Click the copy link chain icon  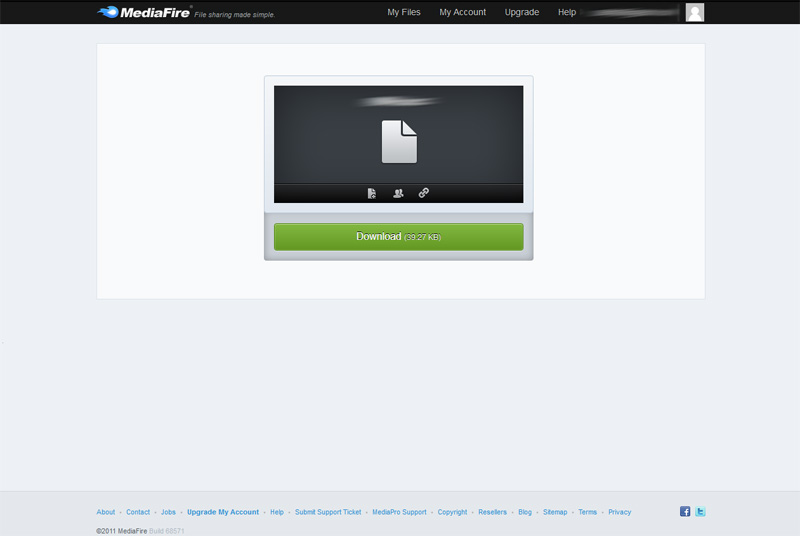(424, 193)
